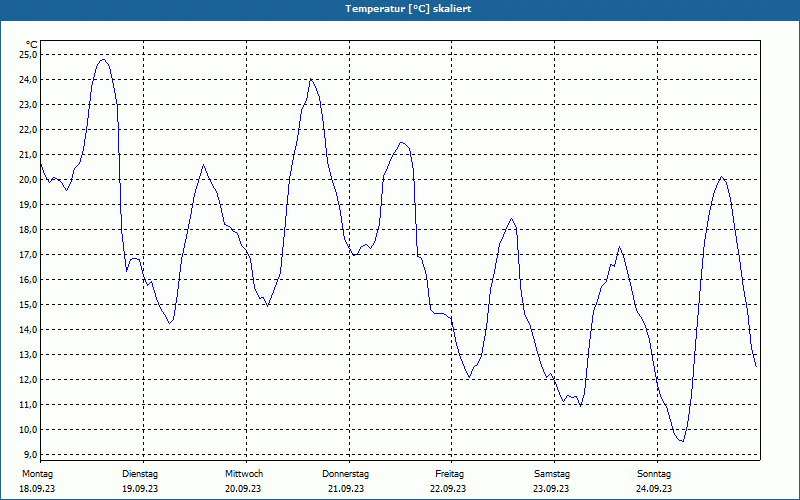Click the 'Sonntag' day label
Image resolution: width=800 pixels, height=500 pixels.
(654, 474)
